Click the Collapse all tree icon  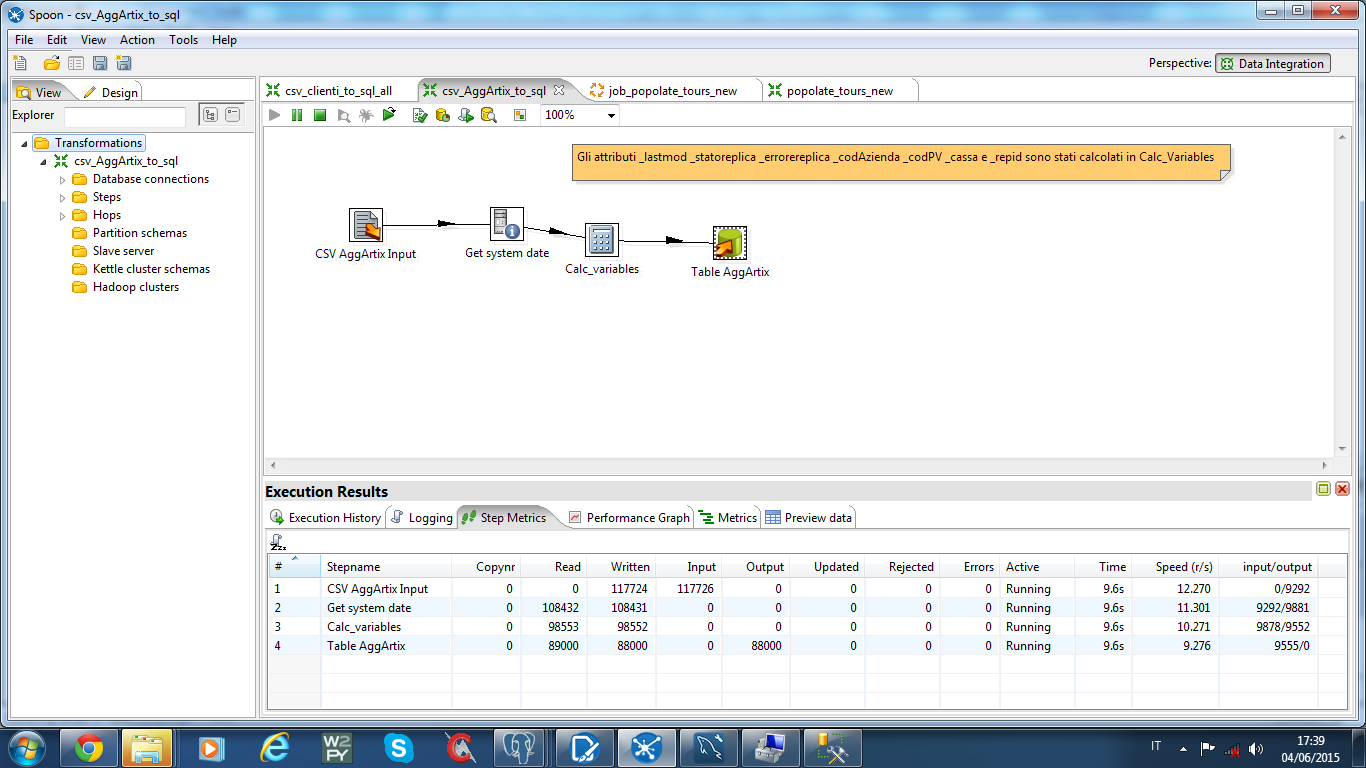(232, 115)
